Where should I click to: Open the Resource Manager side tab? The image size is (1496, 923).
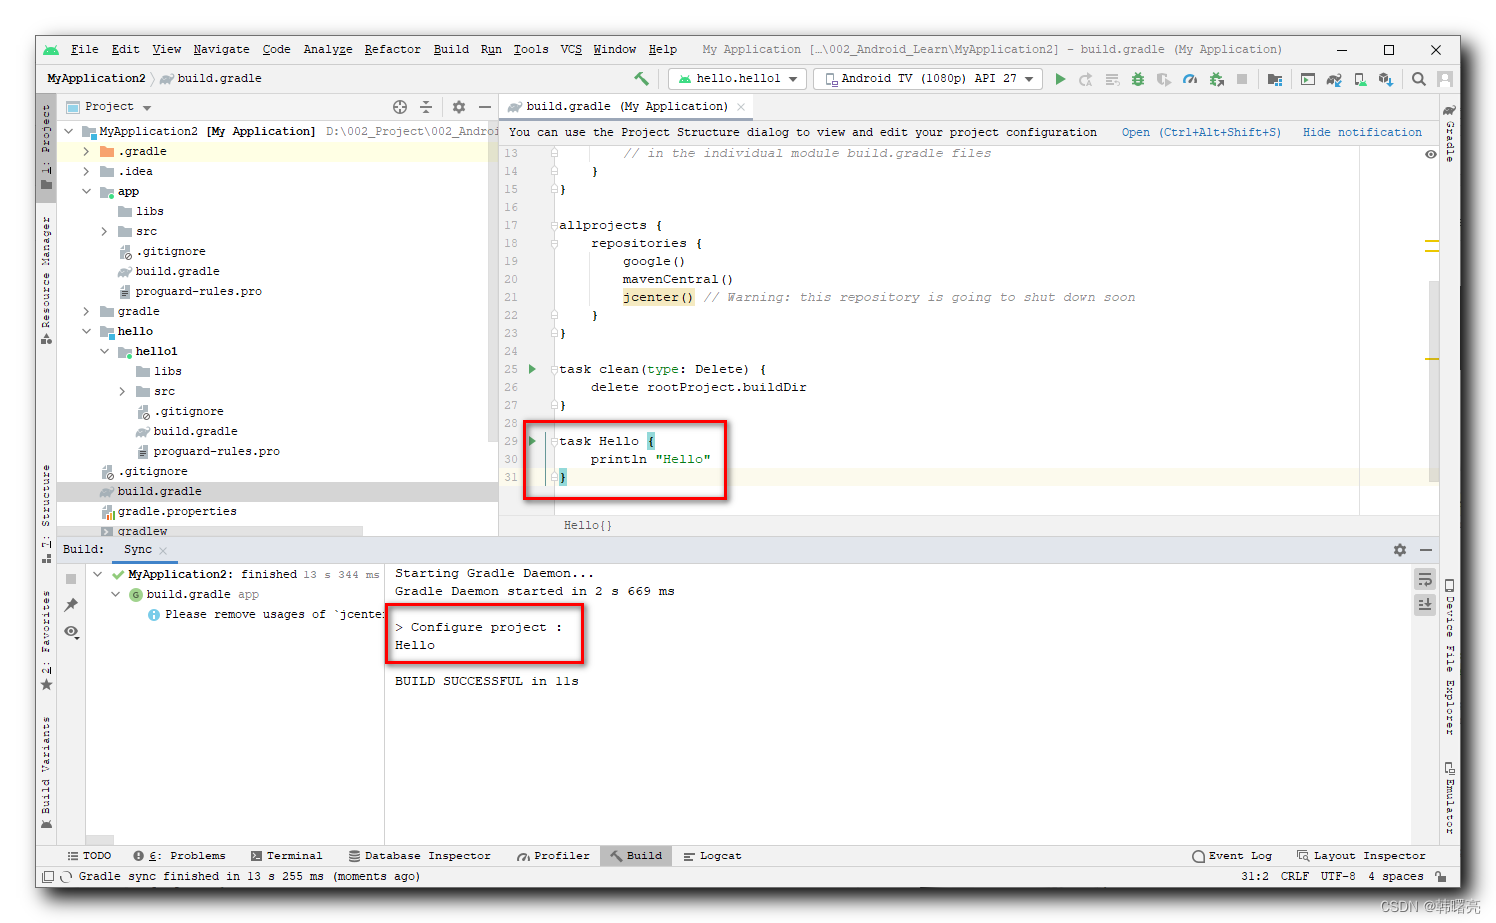(x=46, y=280)
